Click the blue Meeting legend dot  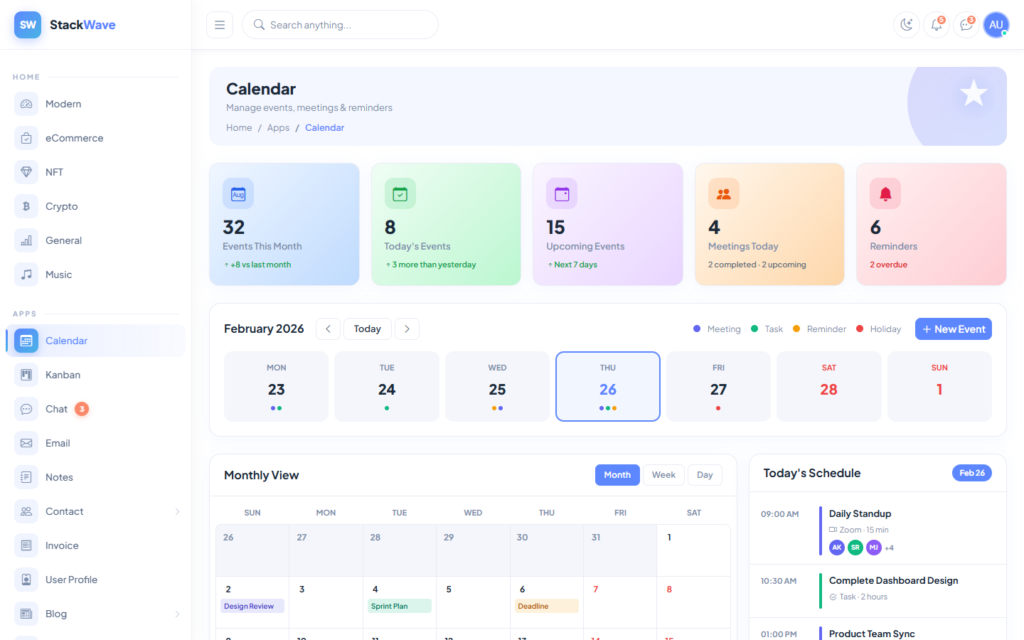pyautogui.click(x=697, y=328)
